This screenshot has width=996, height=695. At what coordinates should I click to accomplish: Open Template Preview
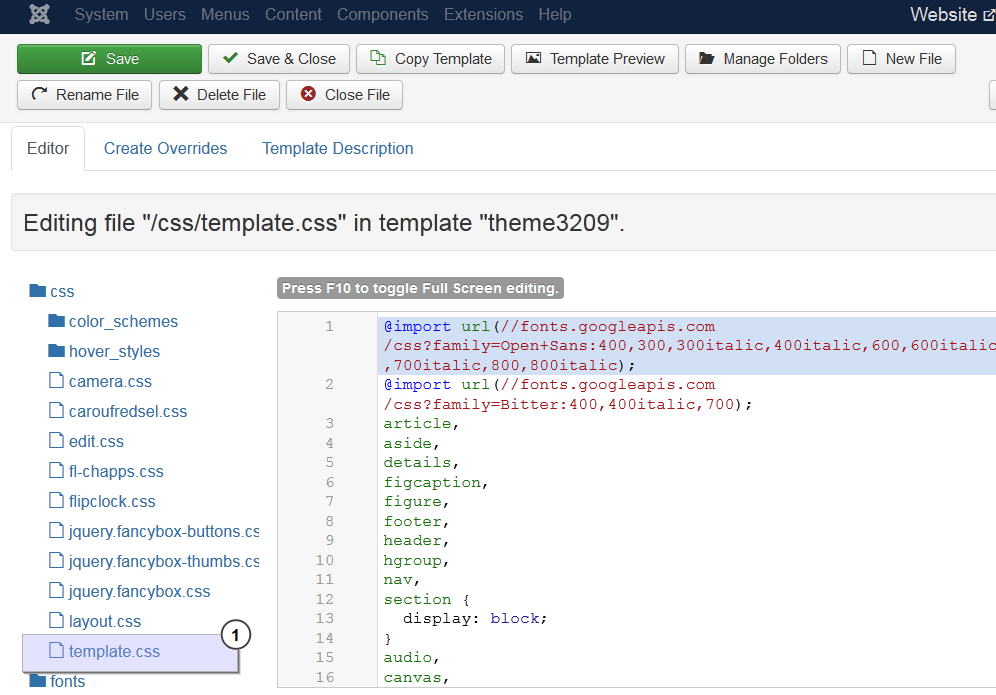[x=595, y=58]
